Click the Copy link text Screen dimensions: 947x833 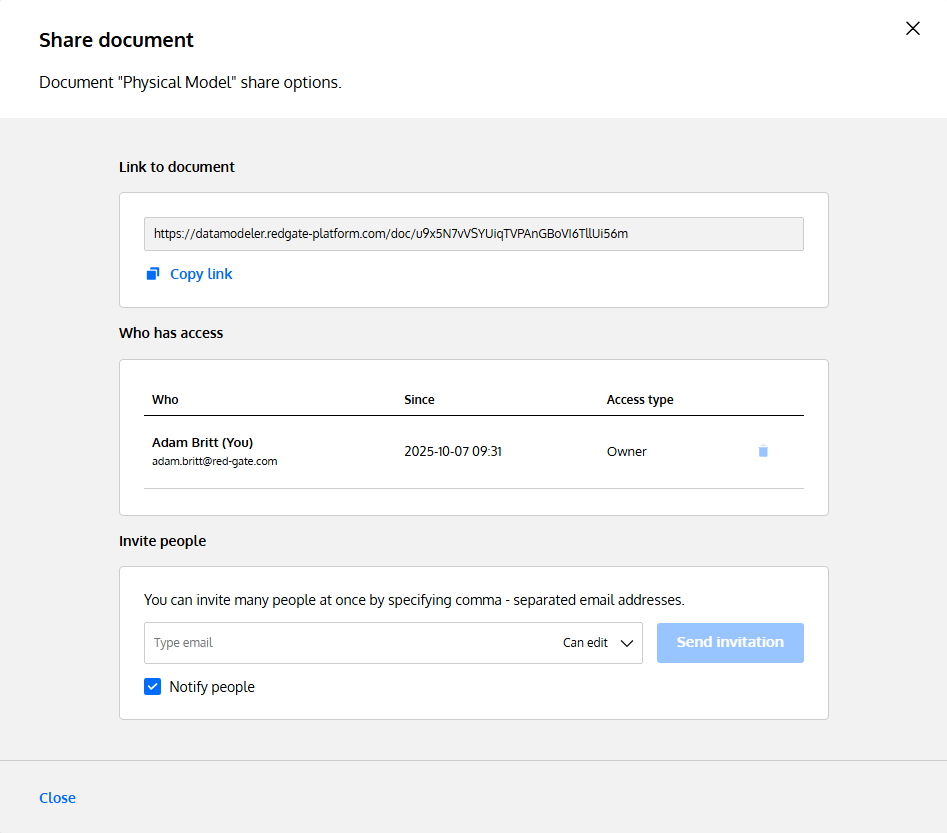[201, 274]
